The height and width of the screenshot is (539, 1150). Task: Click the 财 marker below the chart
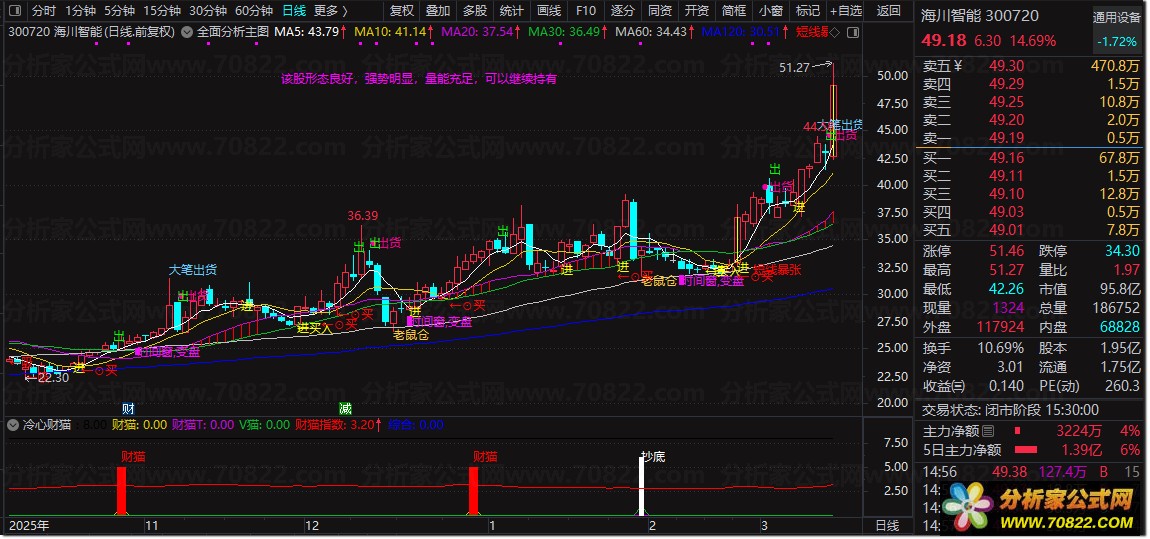[128, 408]
